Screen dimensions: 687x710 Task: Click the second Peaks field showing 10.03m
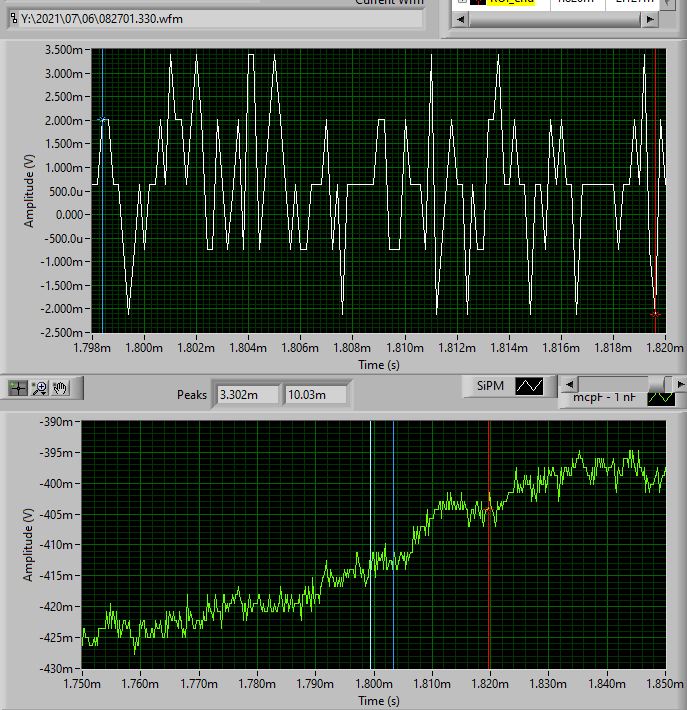[316, 395]
